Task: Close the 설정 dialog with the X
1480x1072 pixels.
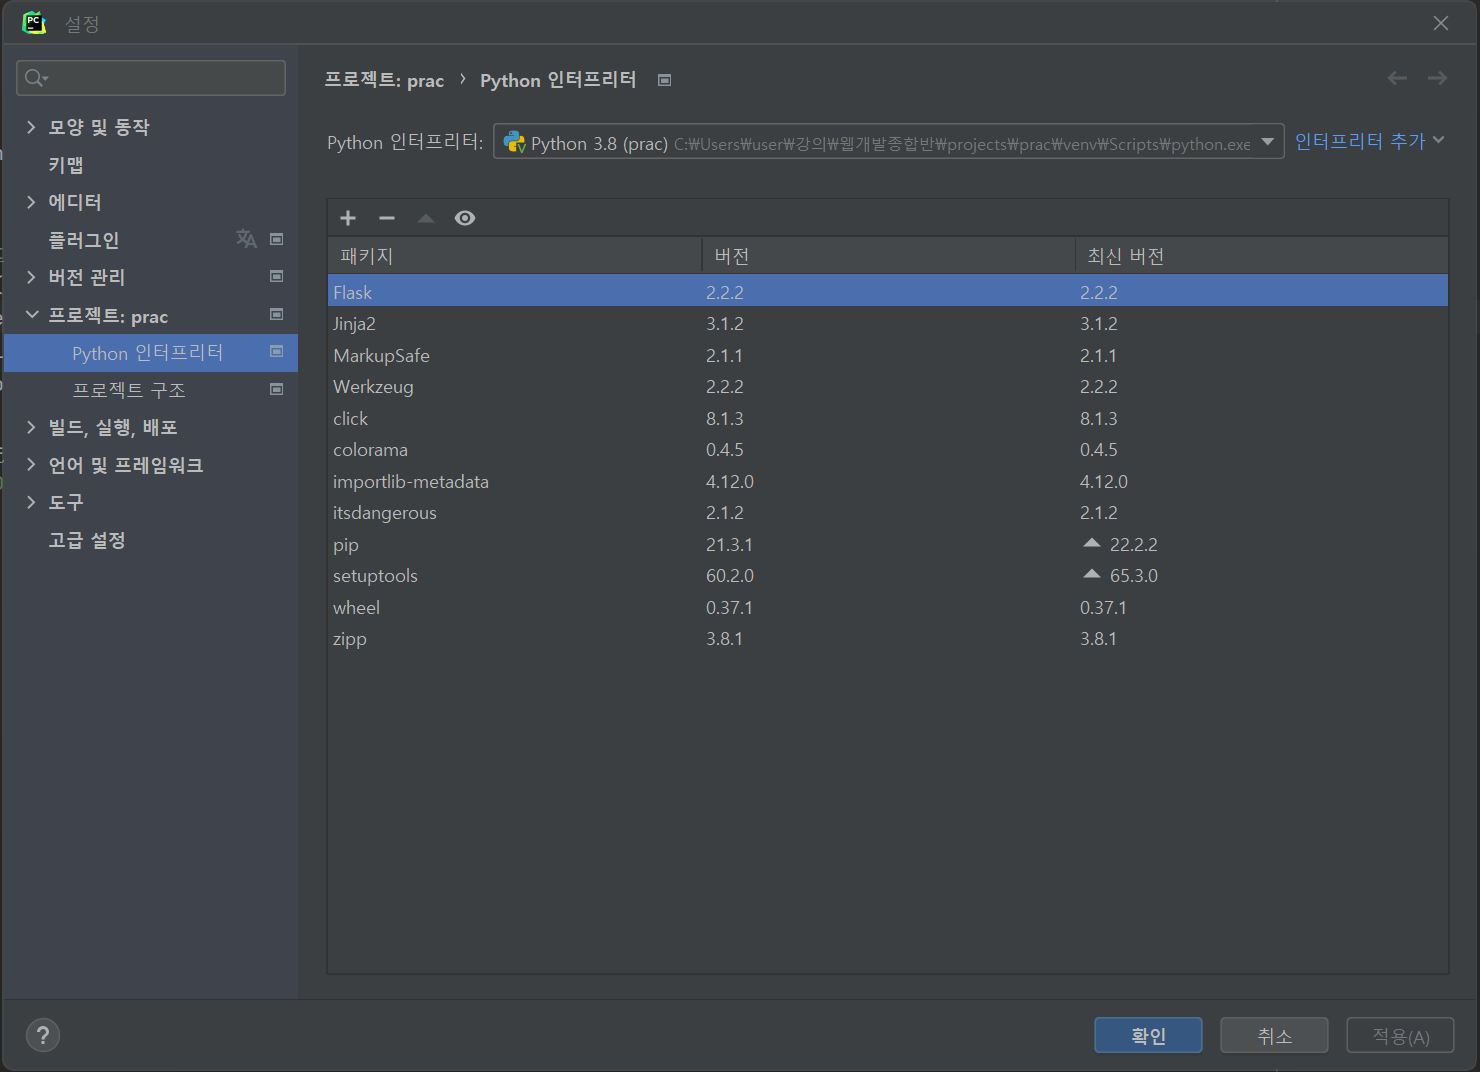Action: 1441,23
